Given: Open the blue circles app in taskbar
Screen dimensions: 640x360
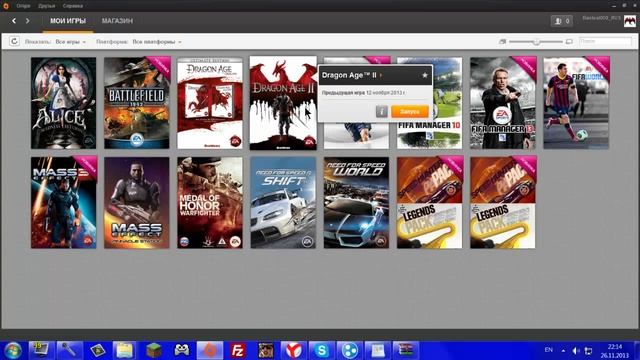Looking at the screenshot, I should pos(349,351).
